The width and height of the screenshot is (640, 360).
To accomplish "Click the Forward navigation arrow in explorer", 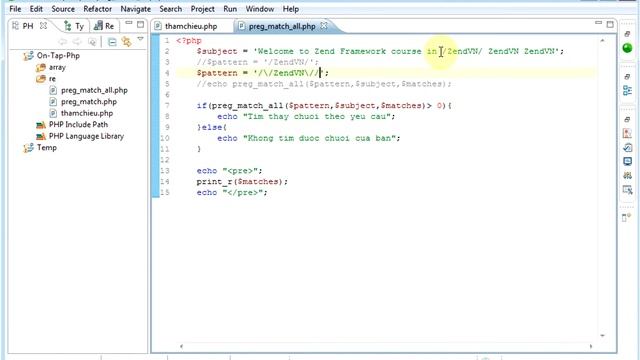I will coord(77,42).
